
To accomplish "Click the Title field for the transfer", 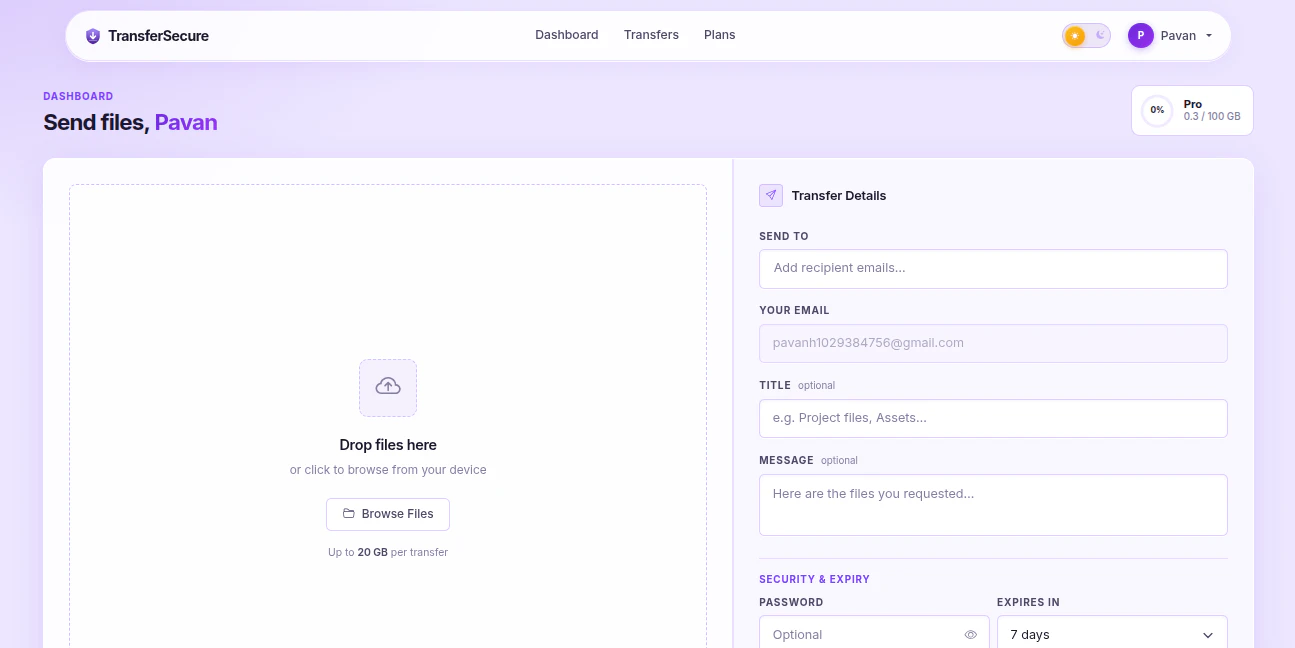I will [x=993, y=418].
